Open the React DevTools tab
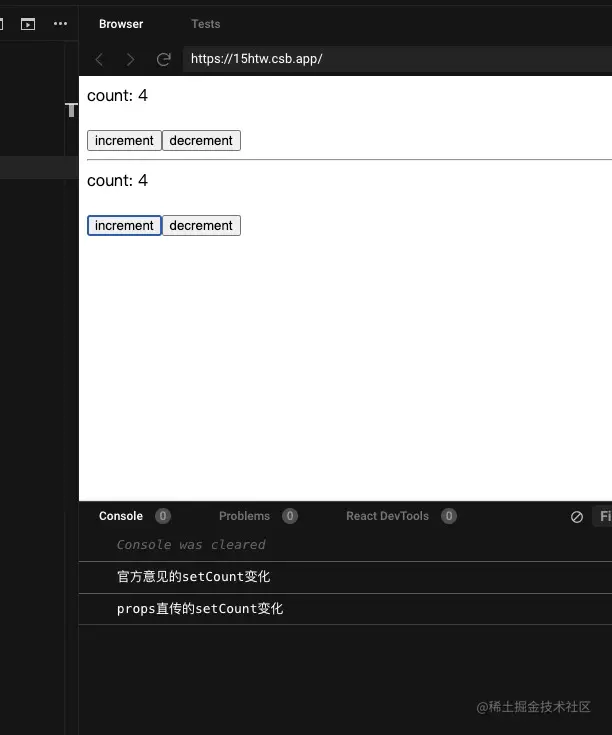Screen dimensions: 612x735 point(387,516)
